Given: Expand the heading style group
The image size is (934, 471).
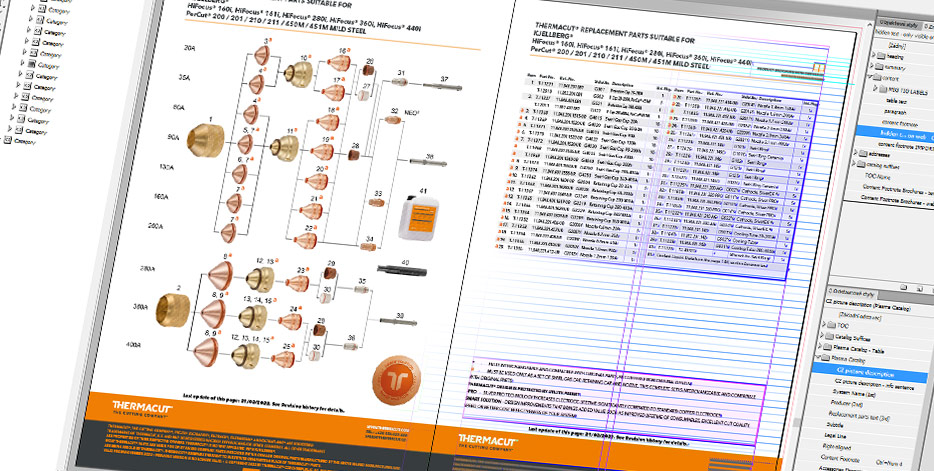Looking at the screenshot, I should pos(873,55).
